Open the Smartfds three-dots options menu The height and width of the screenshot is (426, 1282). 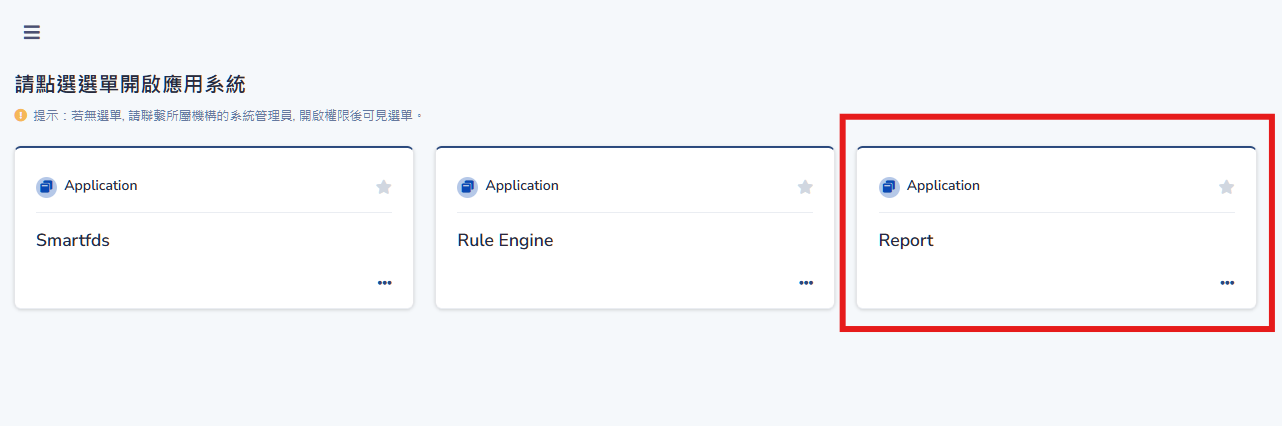click(x=385, y=283)
